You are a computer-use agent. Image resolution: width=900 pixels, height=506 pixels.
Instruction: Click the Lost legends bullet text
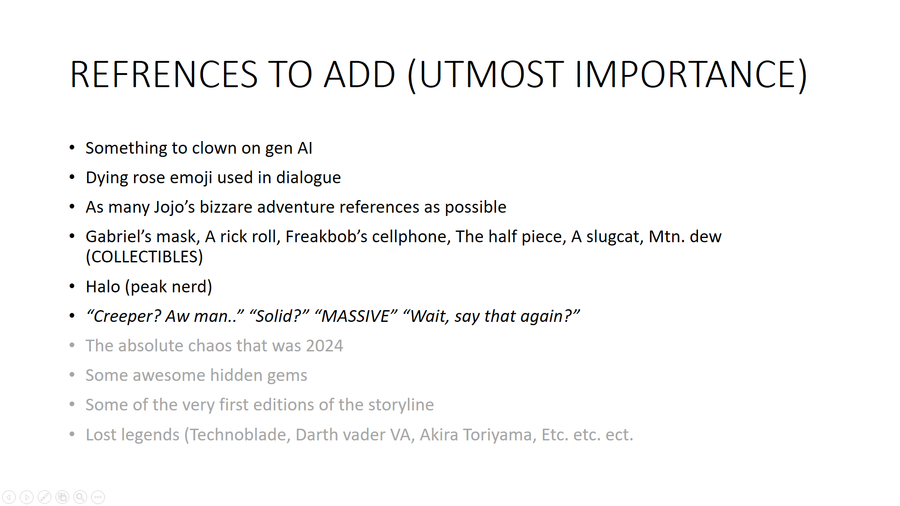point(359,435)
